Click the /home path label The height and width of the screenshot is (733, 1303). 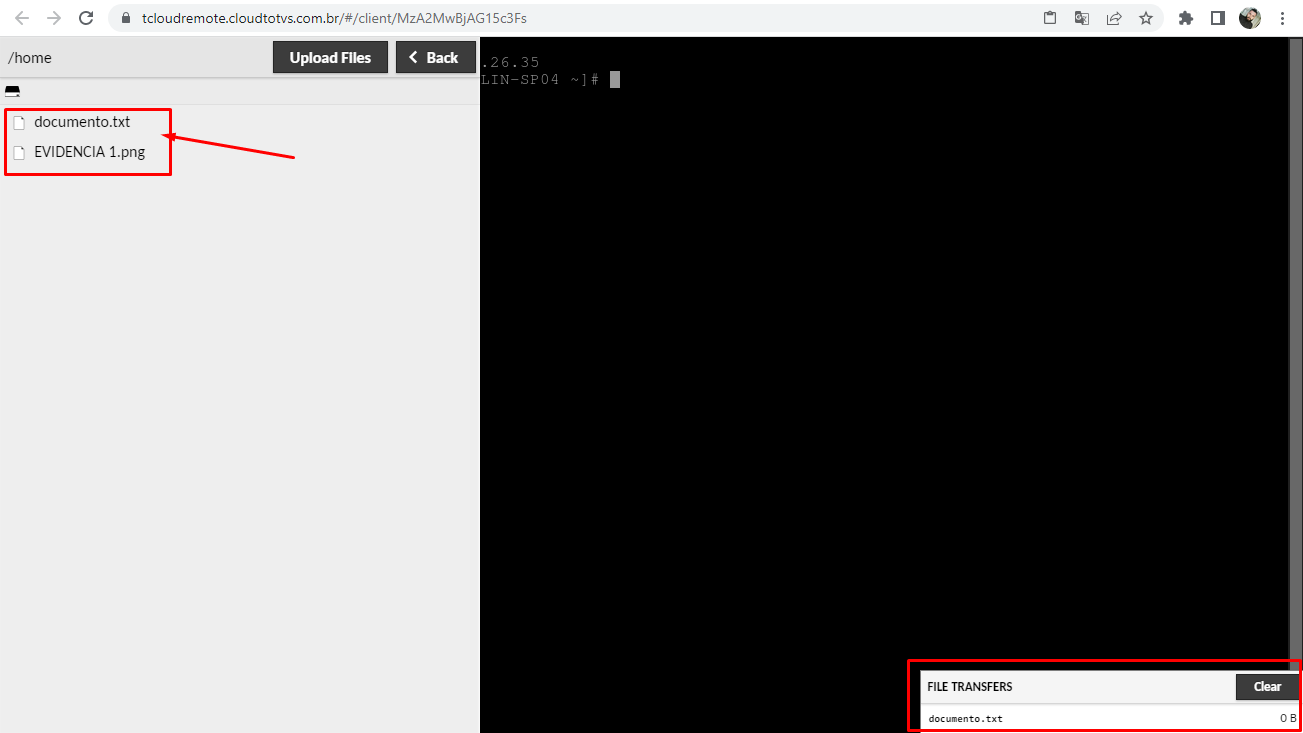click(x=30, y=58)
